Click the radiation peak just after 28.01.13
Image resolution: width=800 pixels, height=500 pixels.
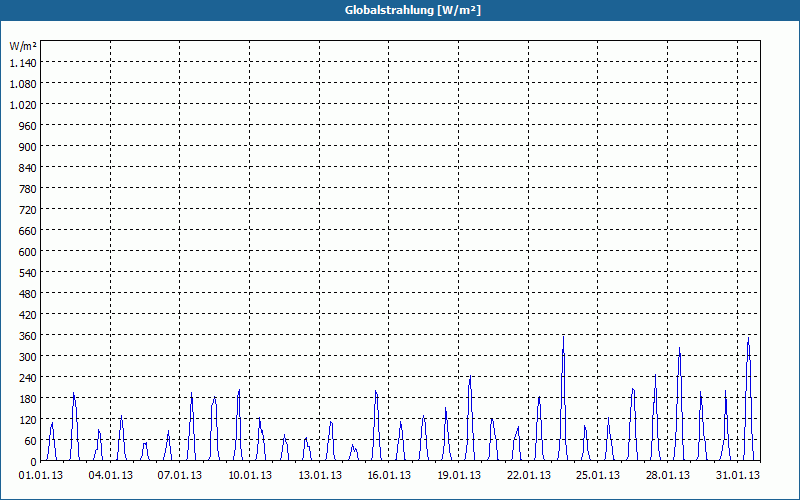[x=679, y=404]
